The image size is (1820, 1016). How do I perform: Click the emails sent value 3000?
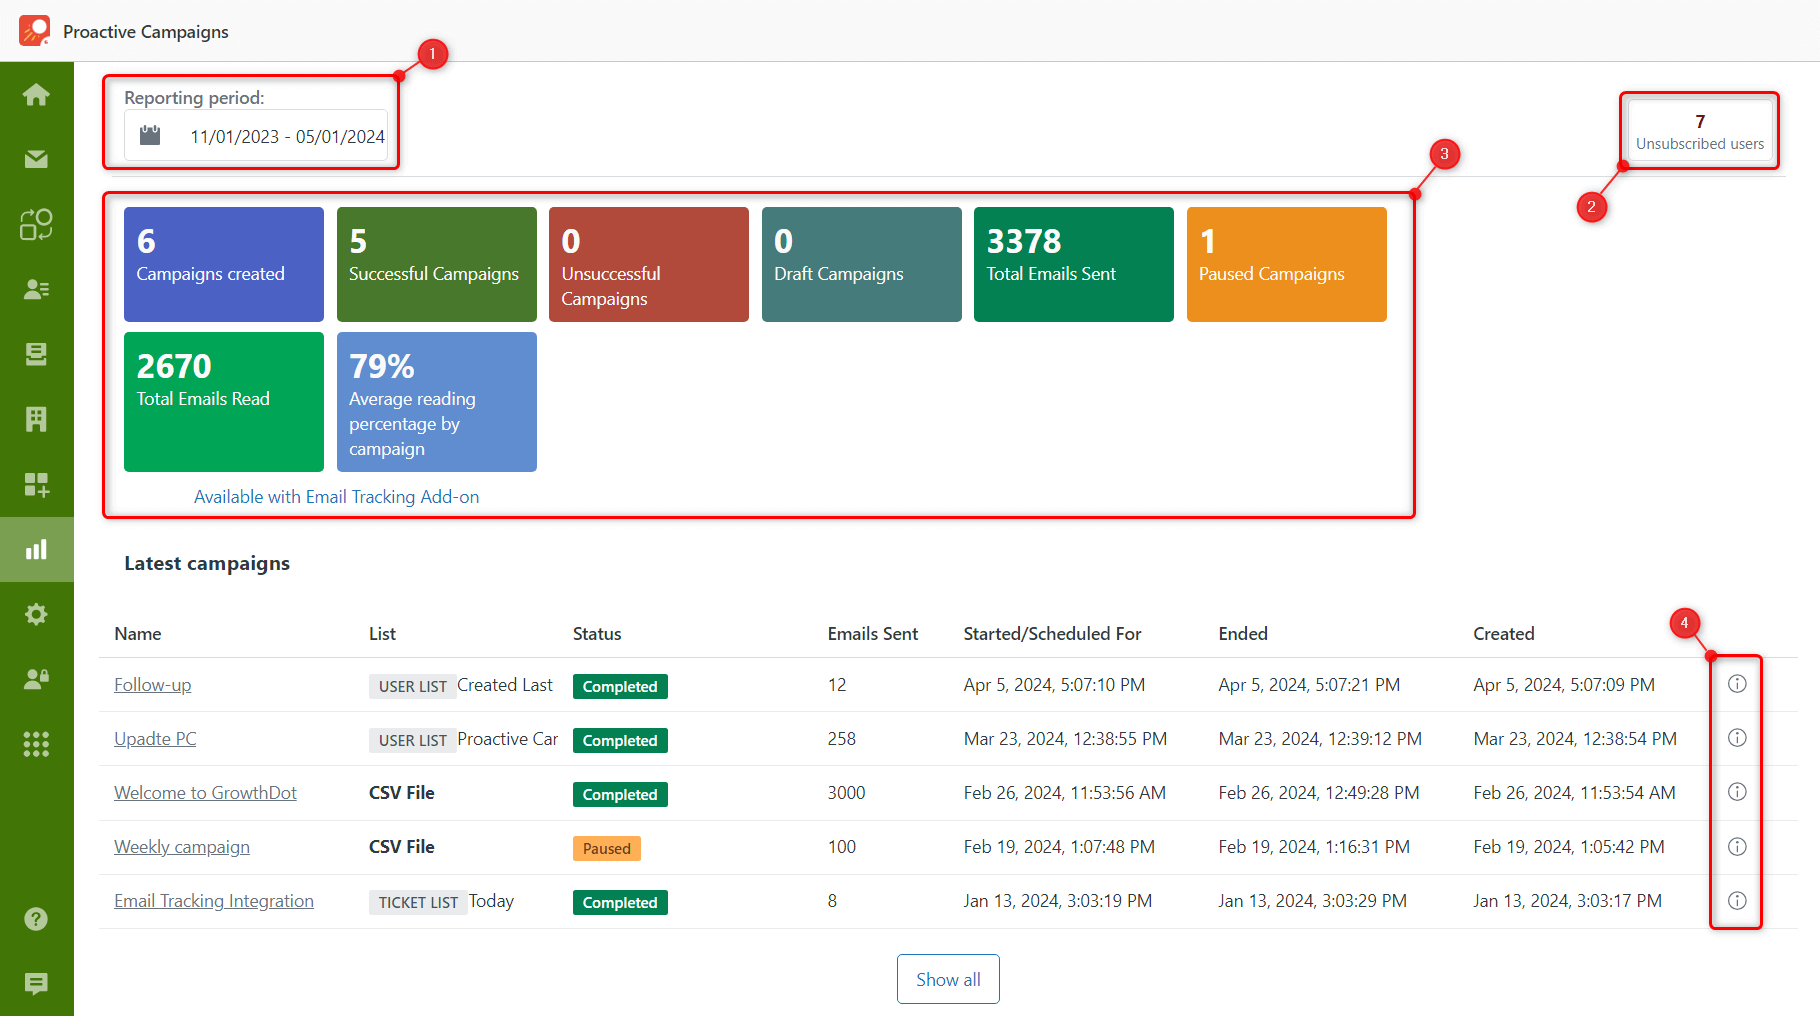click(x=846, y=793)
